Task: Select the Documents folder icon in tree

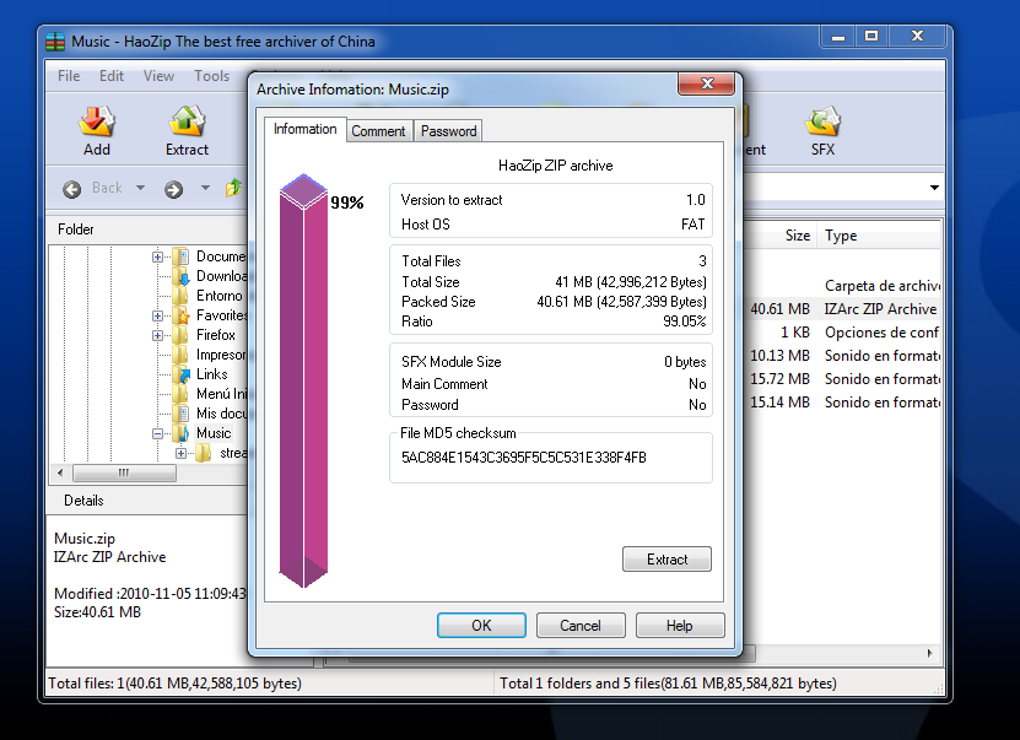Action: point(181,256)
